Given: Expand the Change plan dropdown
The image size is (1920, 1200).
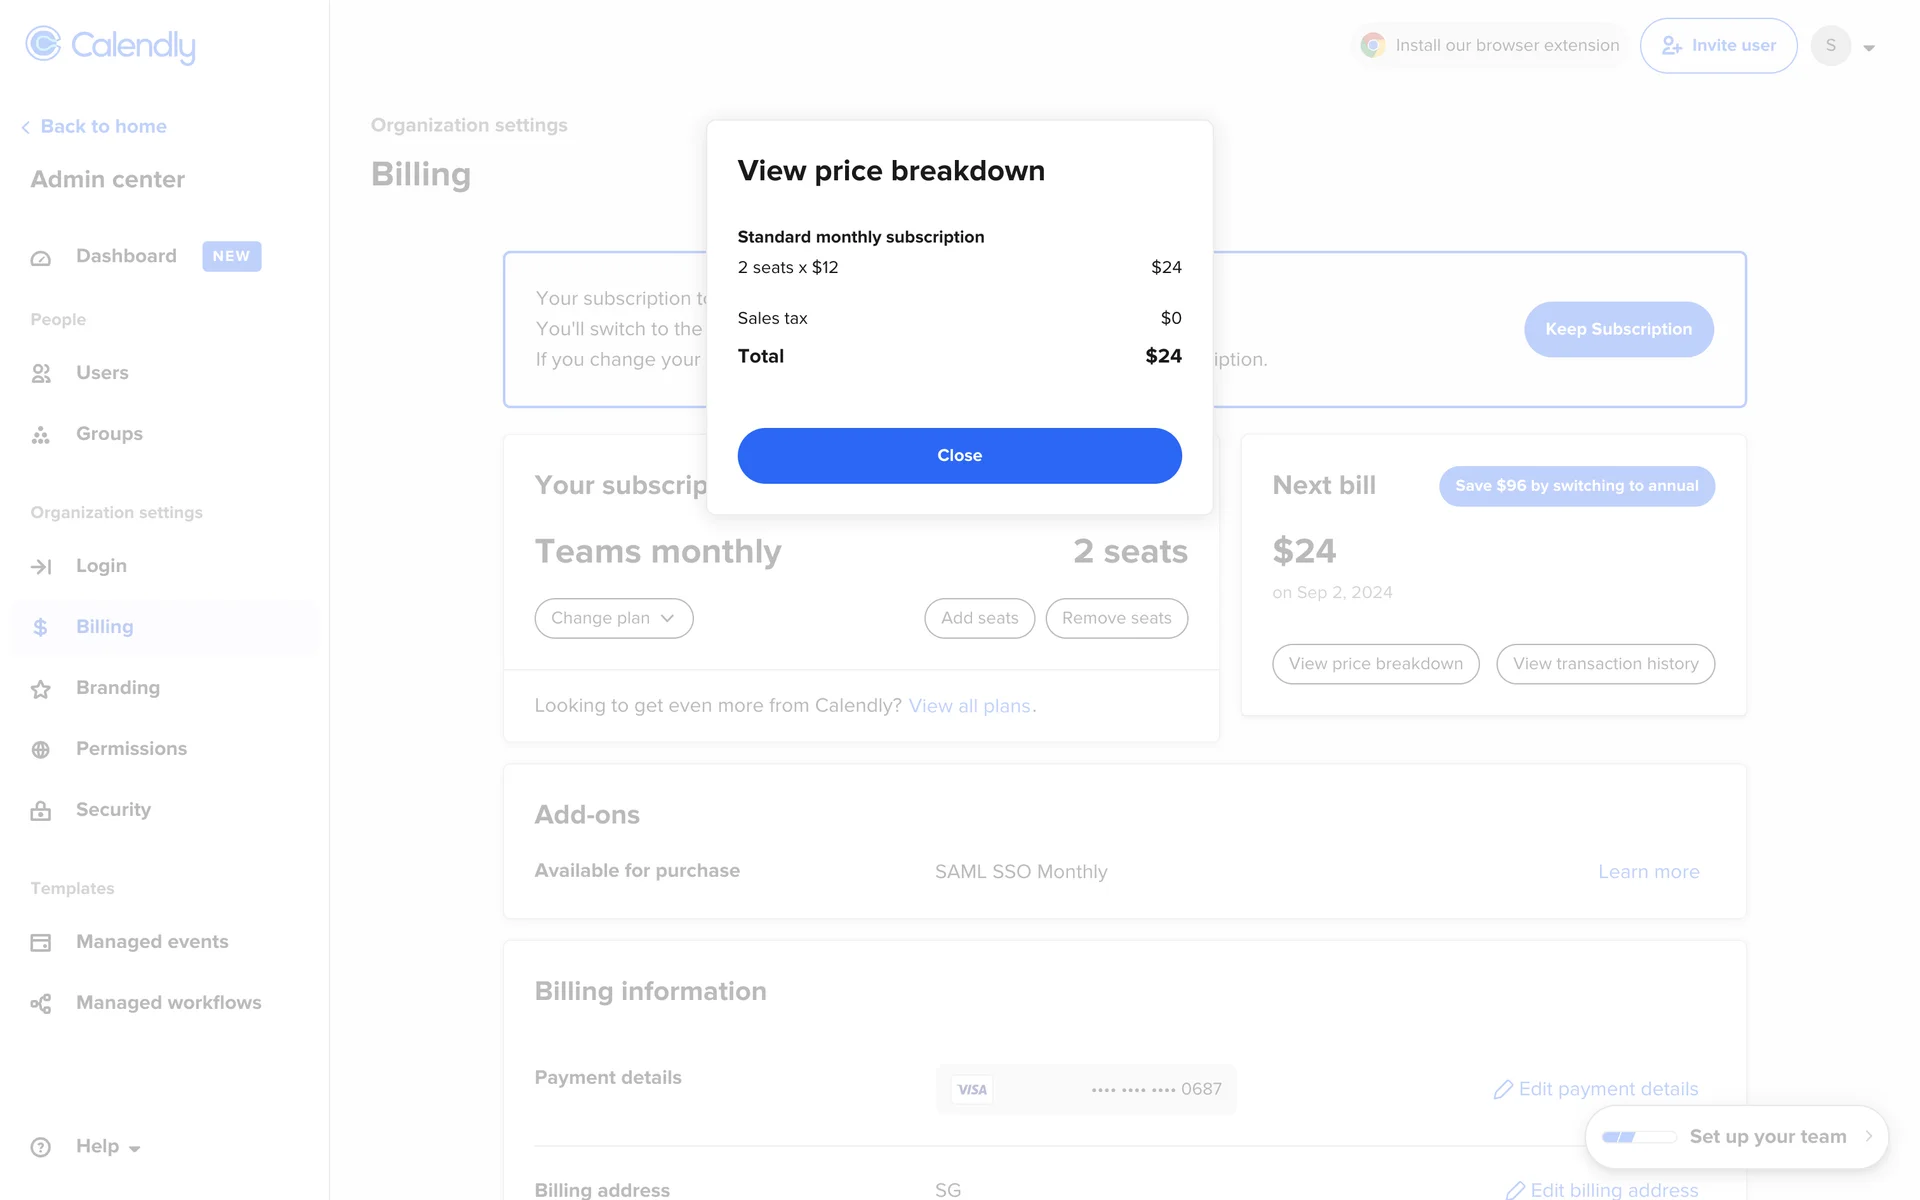Looking at the screenshot, I should point(613,618).
